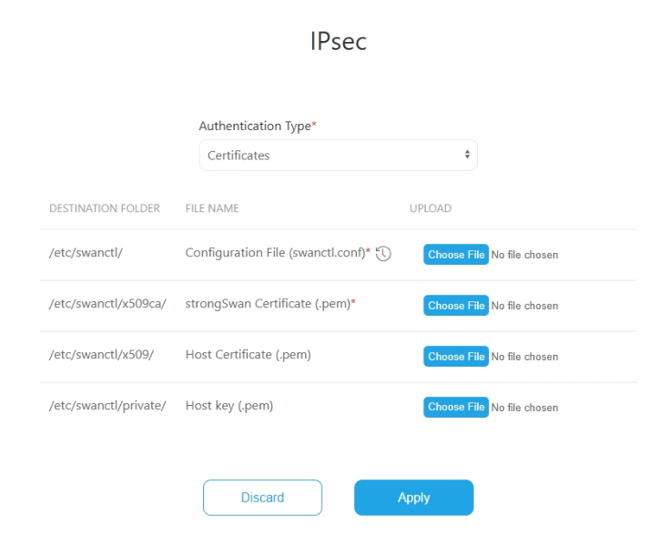
Task: Open the Authentication Type dropdown
Action: (337, 155)
